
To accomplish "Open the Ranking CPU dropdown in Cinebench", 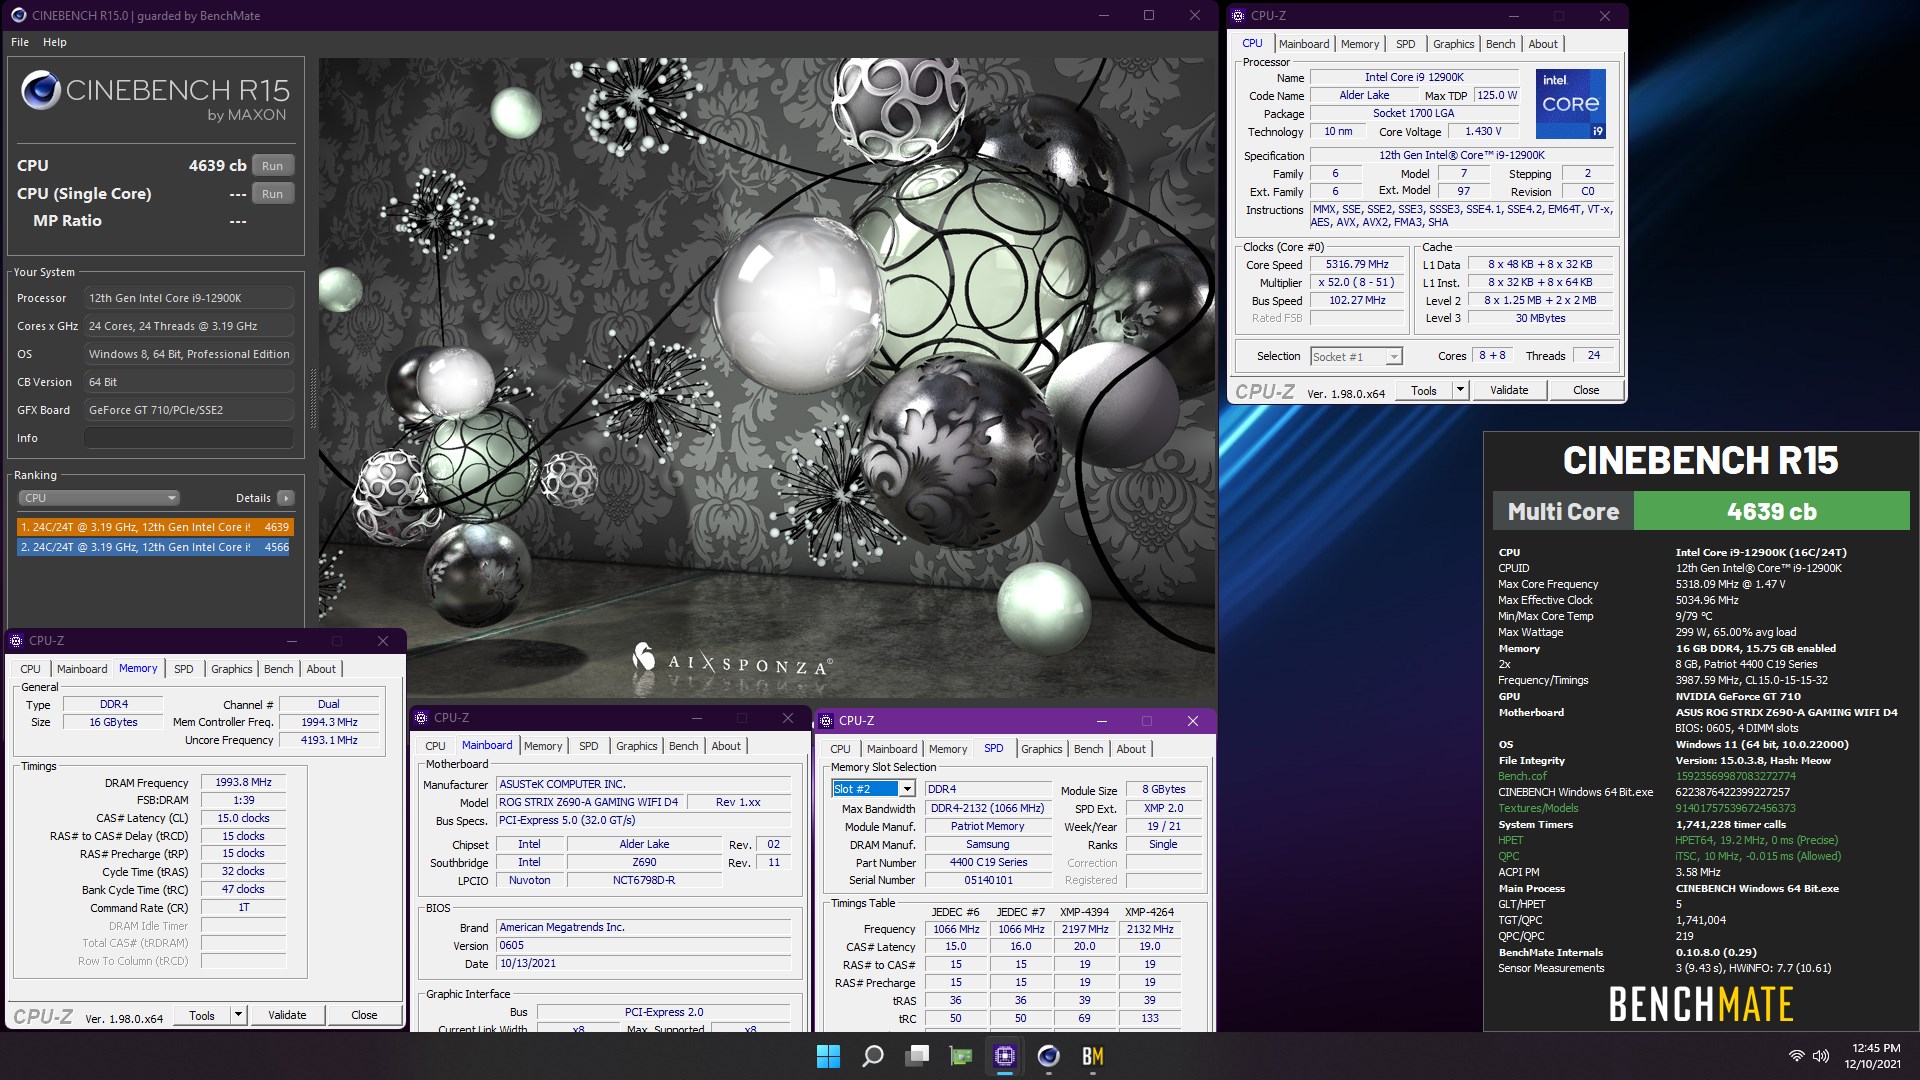I will tap(99, 498).
